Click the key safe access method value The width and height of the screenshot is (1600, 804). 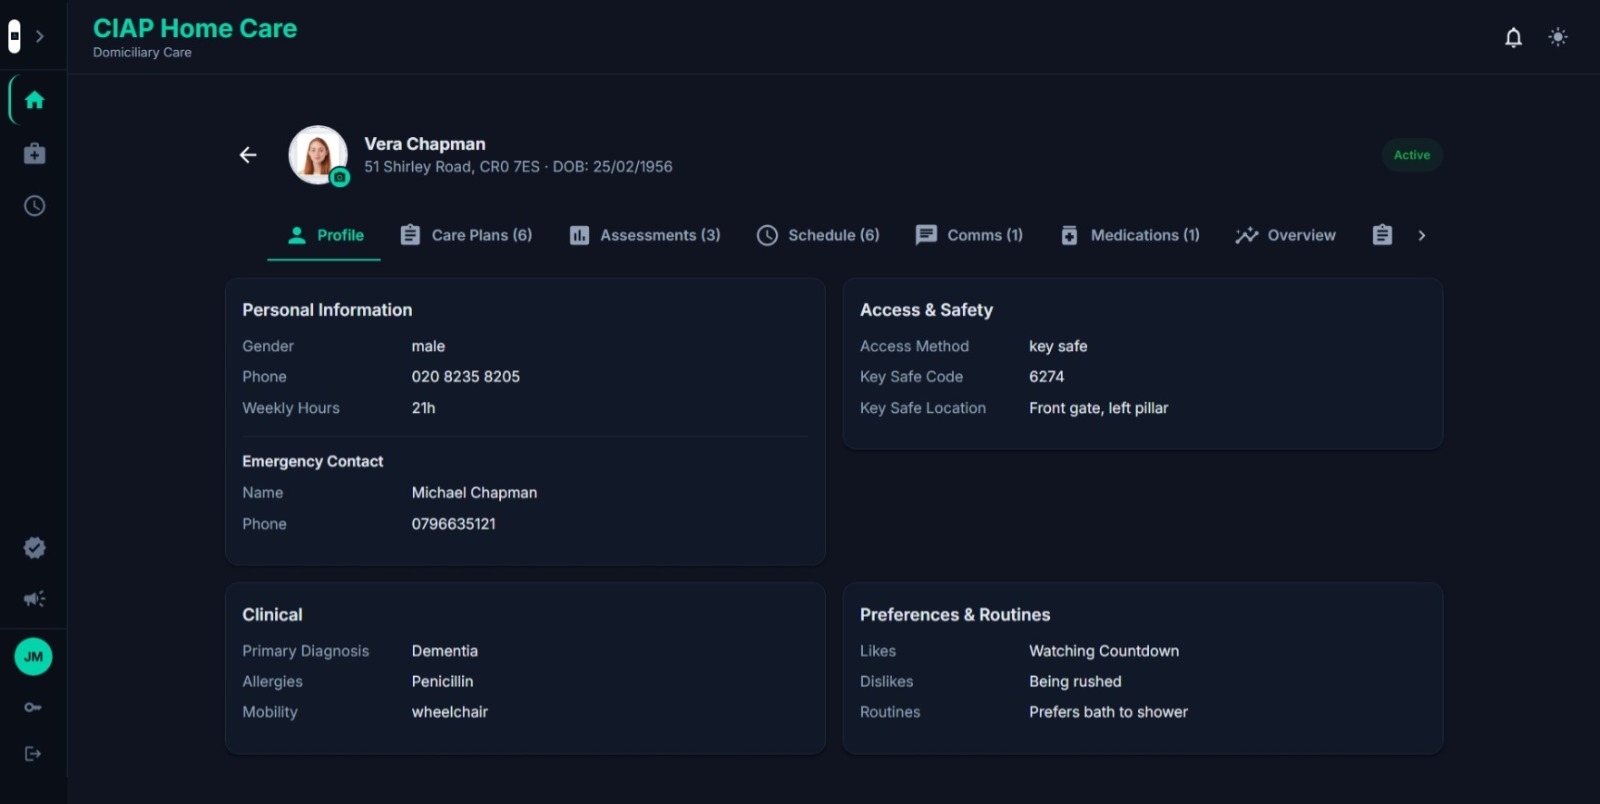point(1058,346)
